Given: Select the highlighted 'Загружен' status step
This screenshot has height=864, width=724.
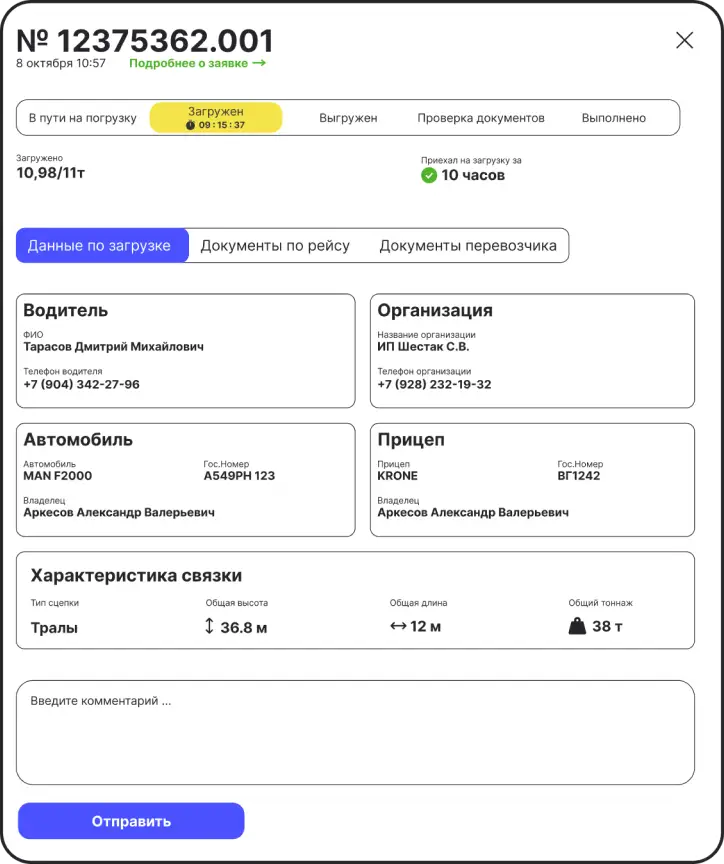Looking at the screenshot, I should point(216,117).
